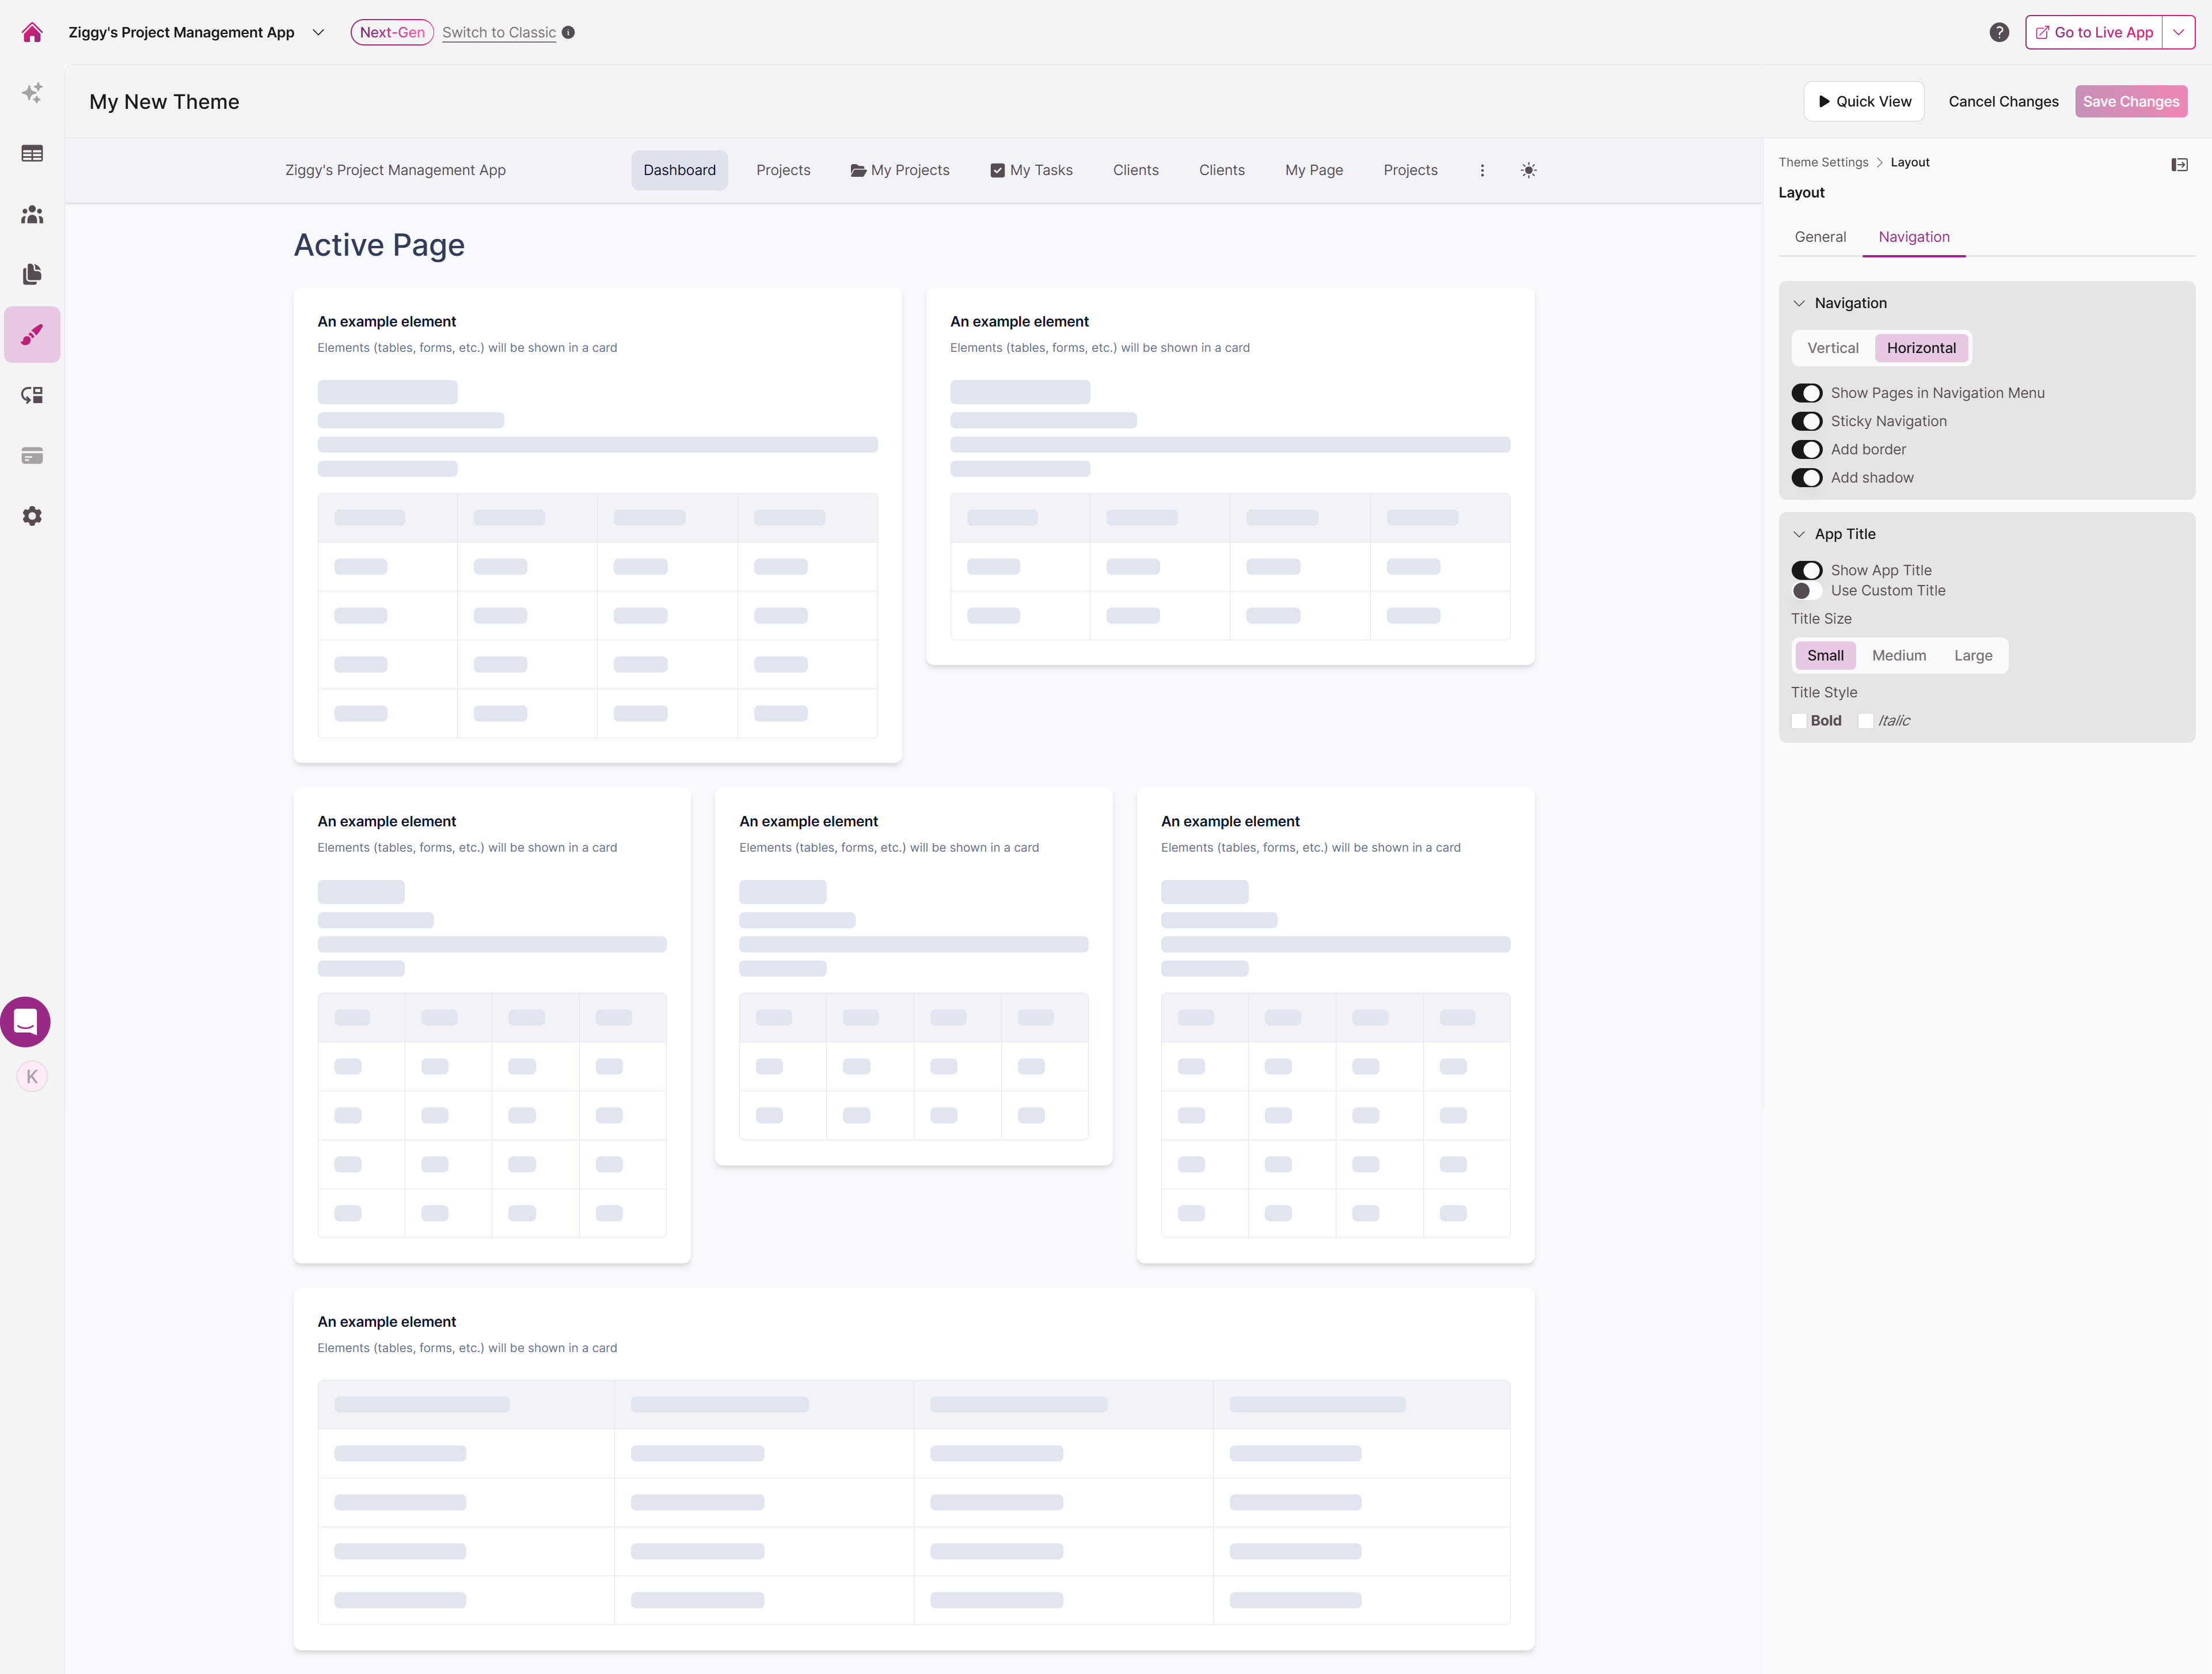Disable the Sticky Navigation toggle
Screen dimensions: 2212x1674
1806,421
